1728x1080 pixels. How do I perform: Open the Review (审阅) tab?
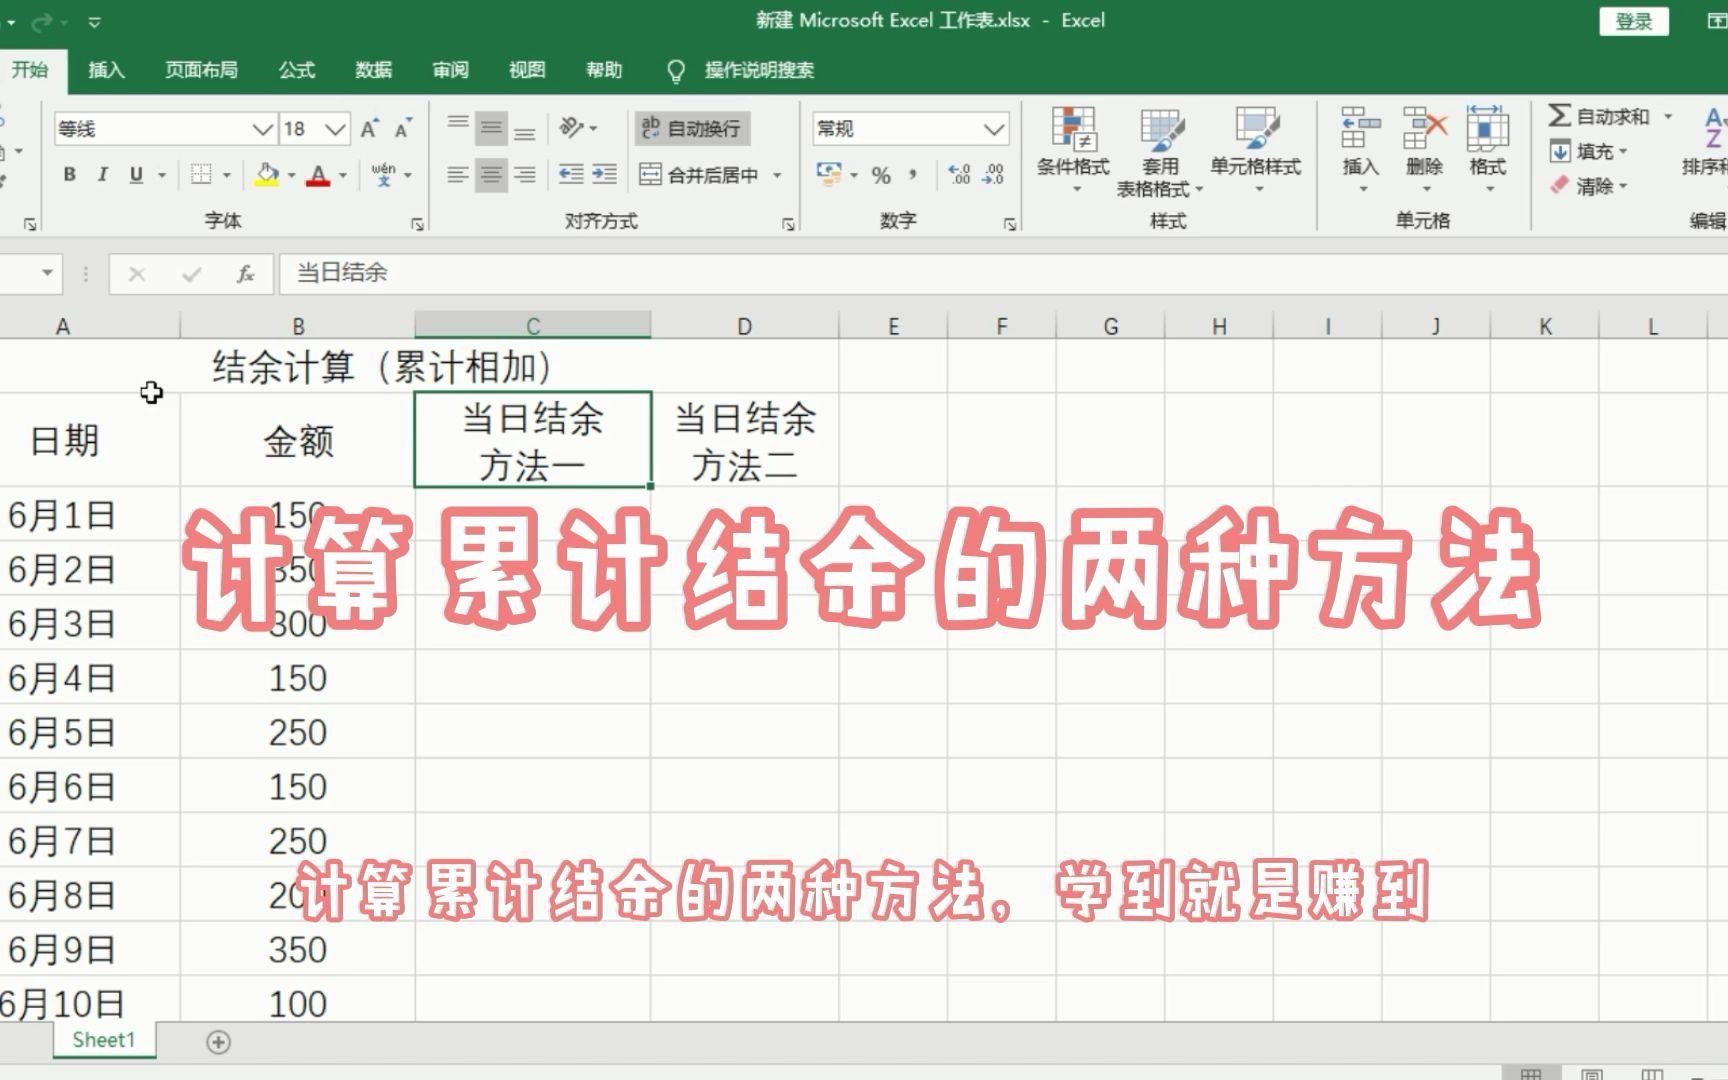[450, 70]
